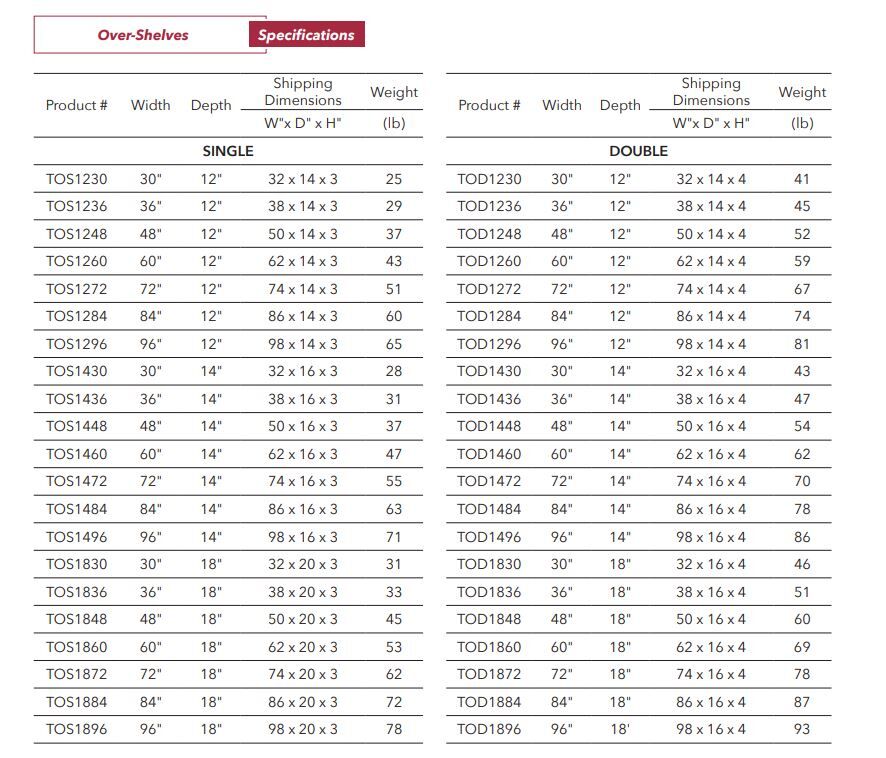Image resolution: width=886 pixels, height=758 pixels.
Task: Select shipping dimensions 98 x 20 x 3
Action: [x=303, y=729]
